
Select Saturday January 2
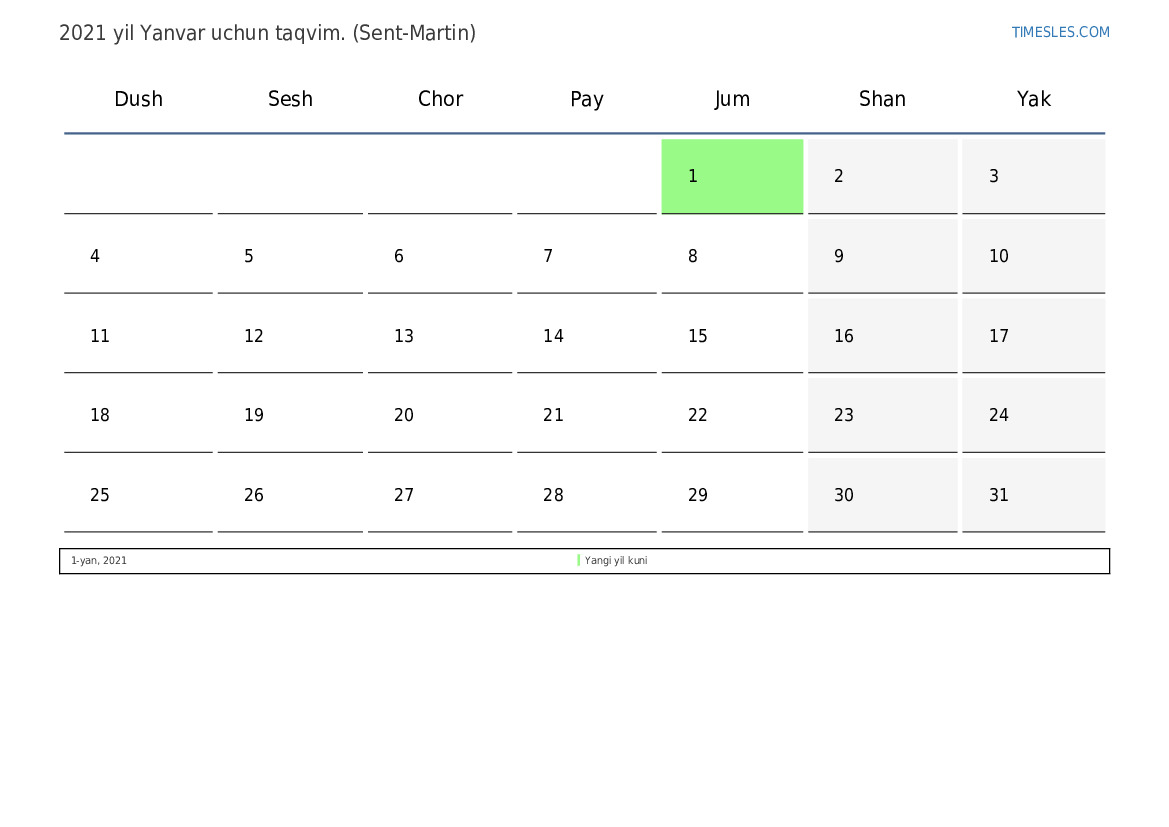click(882, 176)
